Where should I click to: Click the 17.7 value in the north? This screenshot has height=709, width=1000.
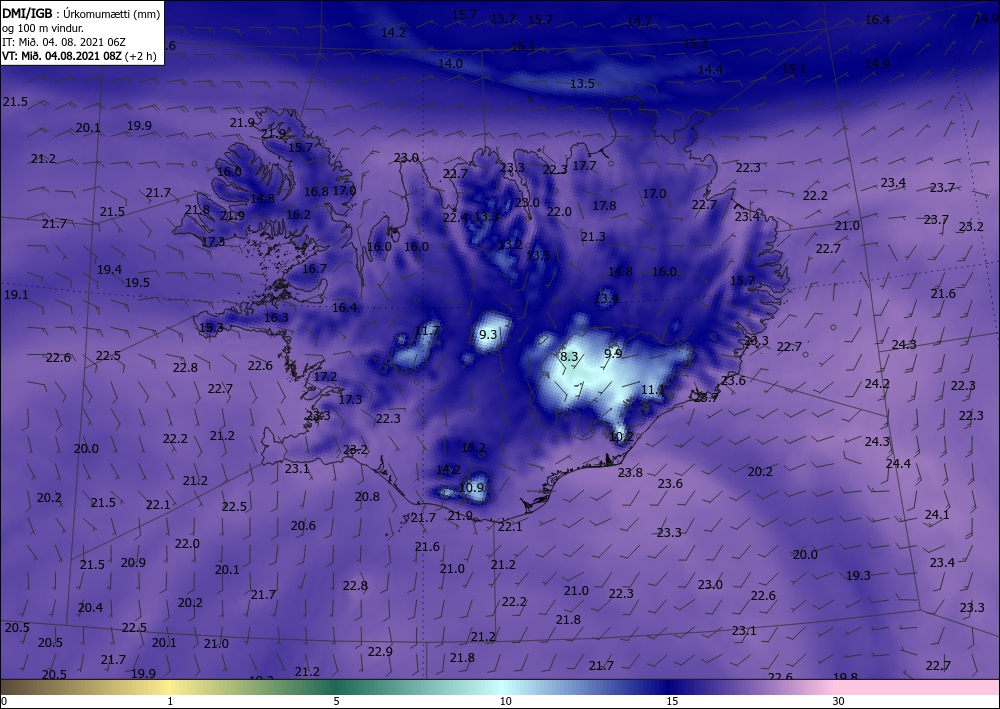(584, 165)
